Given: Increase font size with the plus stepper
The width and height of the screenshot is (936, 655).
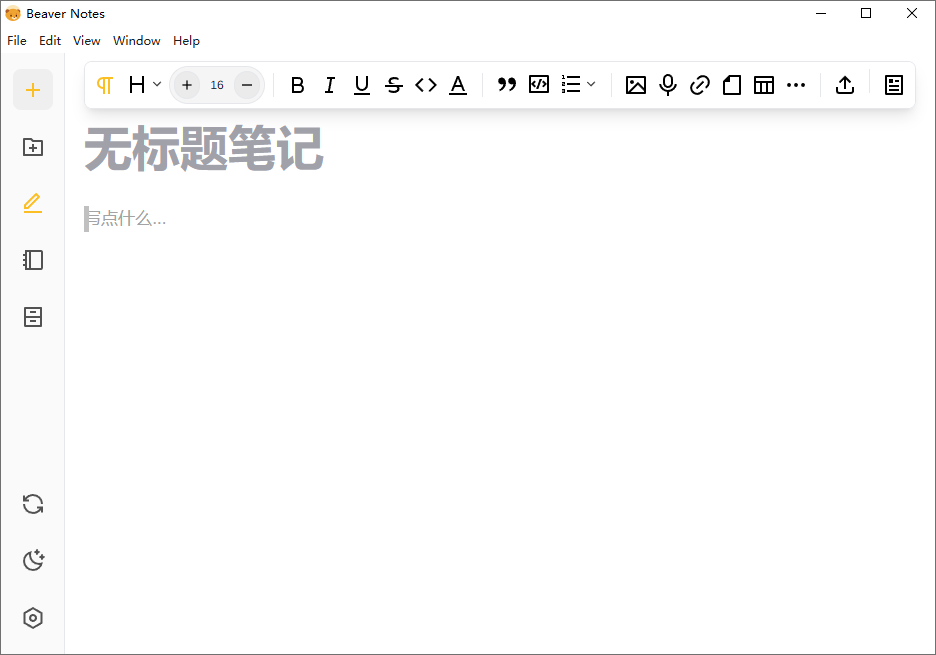Looking at the screenshot, I should pos(187,85).
